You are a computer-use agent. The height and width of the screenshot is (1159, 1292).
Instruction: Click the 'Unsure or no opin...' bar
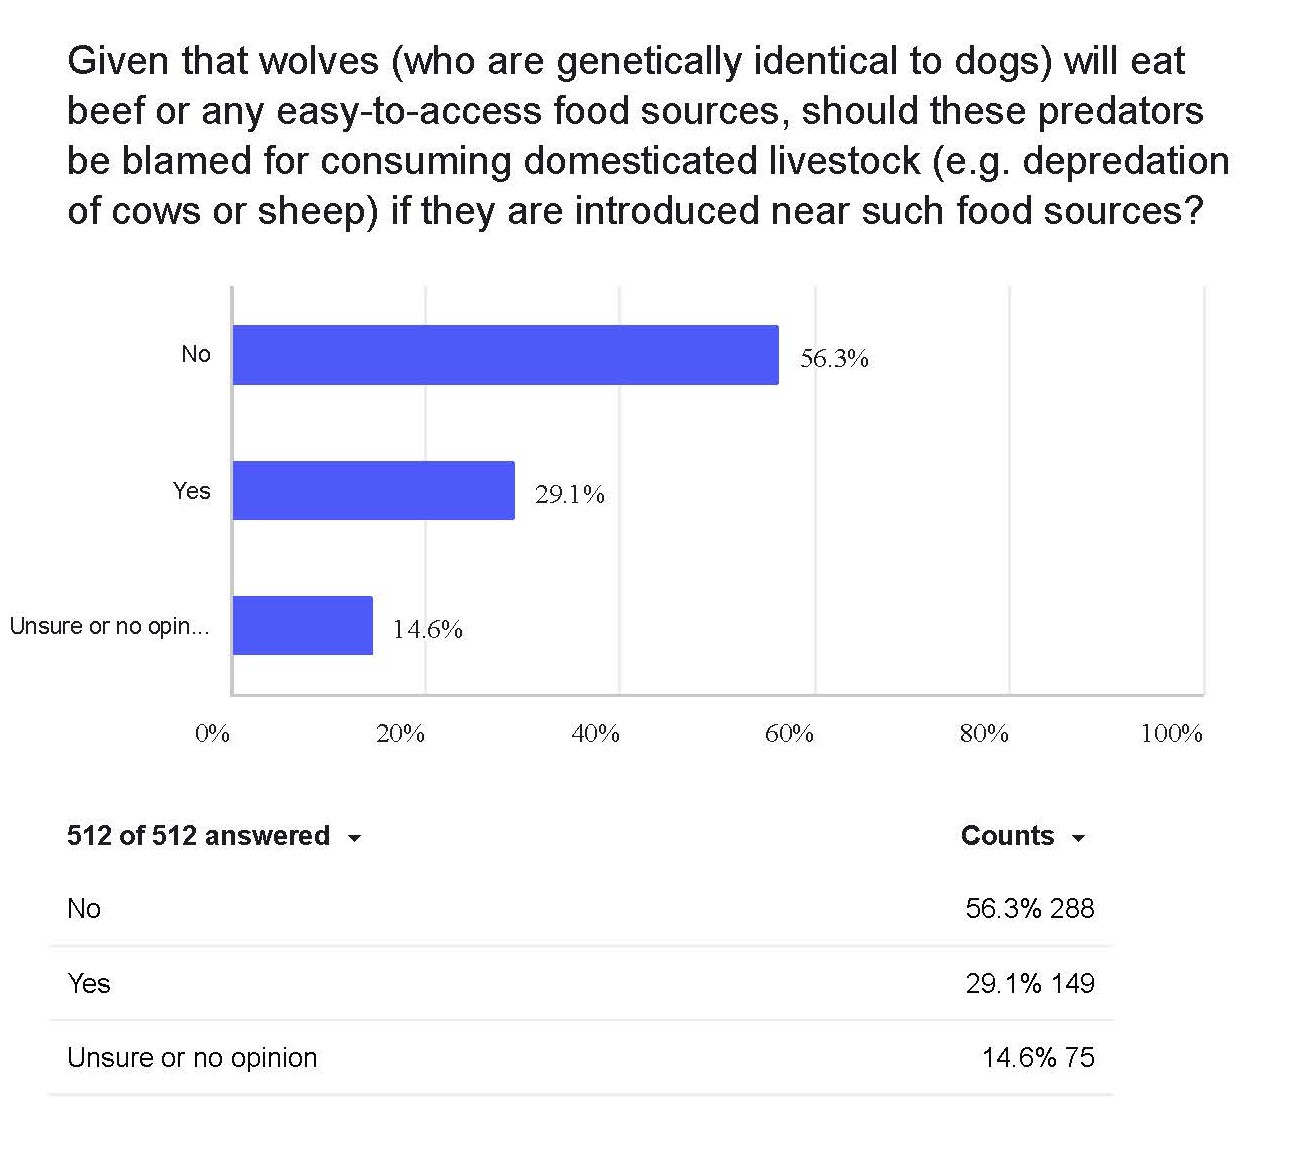pyautogui.click(x=302, y=626)
